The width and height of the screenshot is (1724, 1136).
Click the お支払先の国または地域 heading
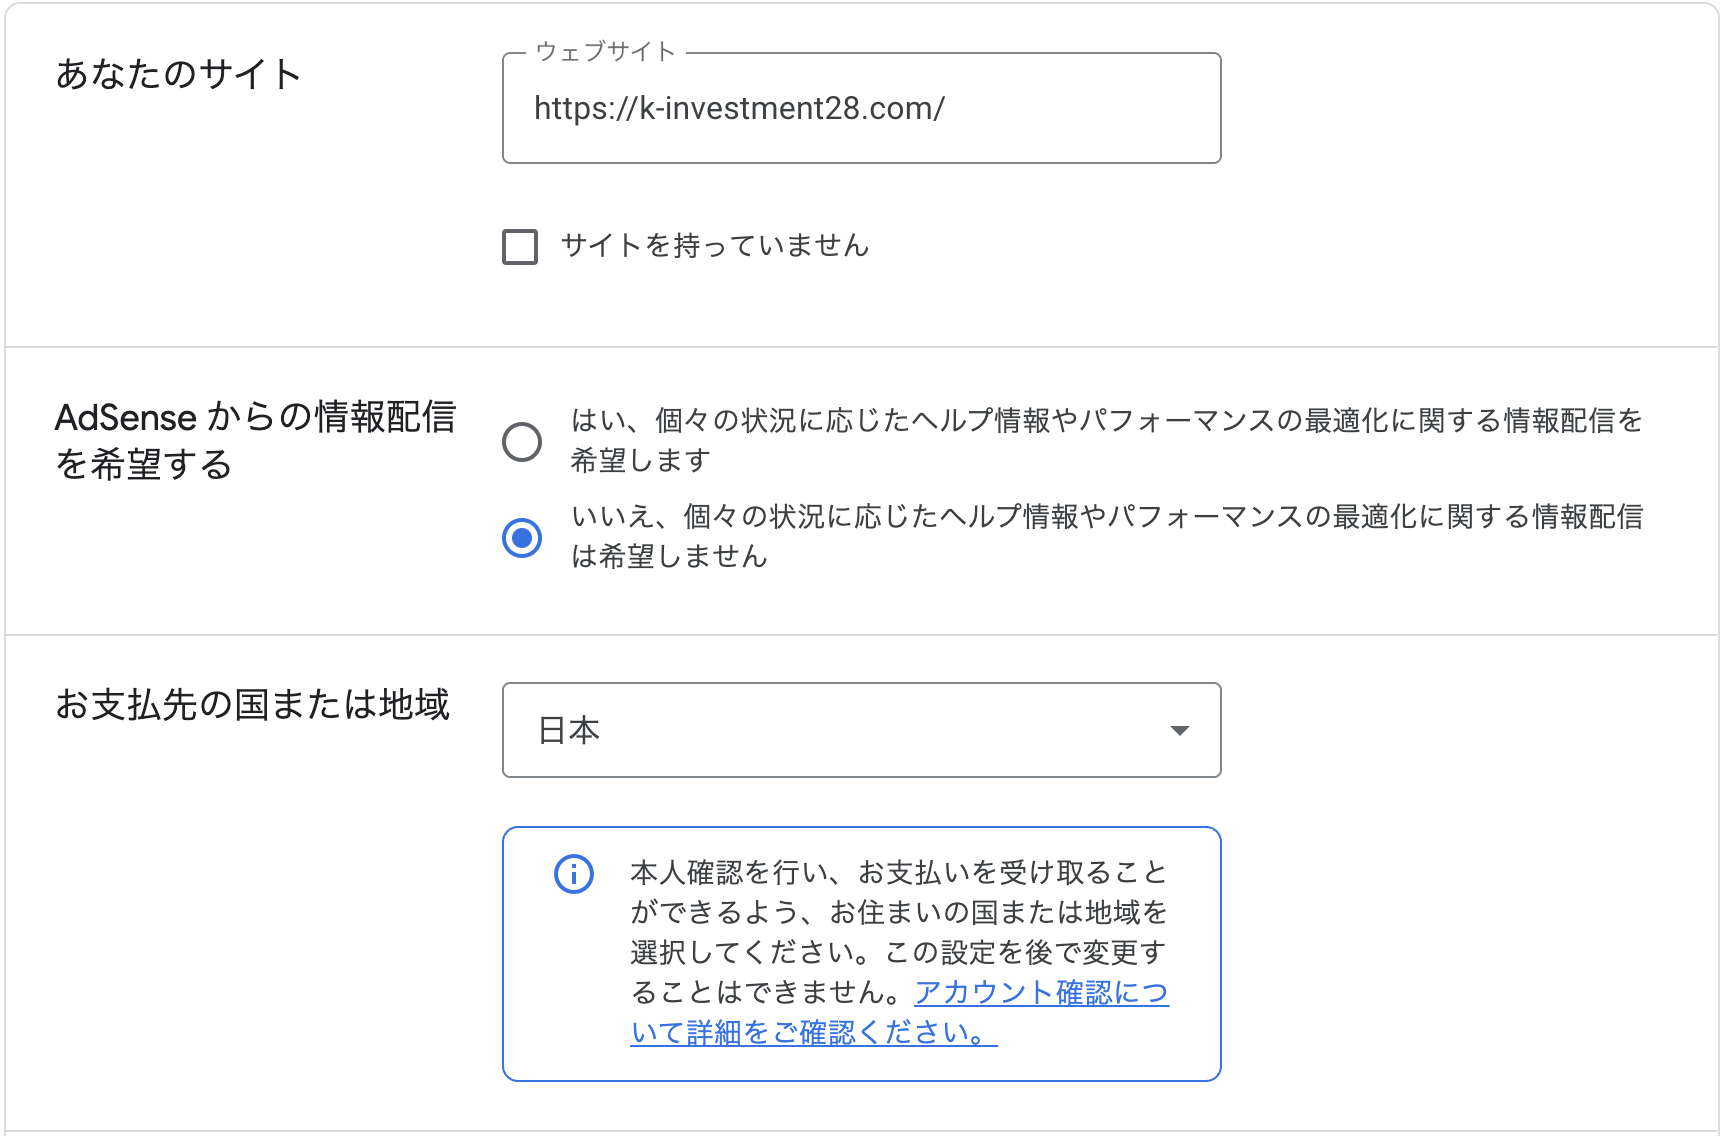[252, 704]
